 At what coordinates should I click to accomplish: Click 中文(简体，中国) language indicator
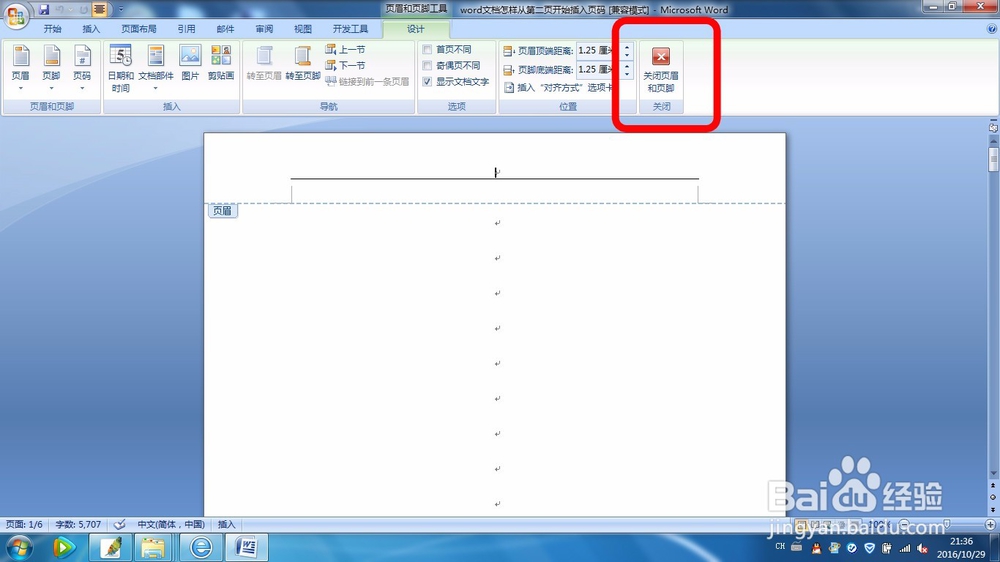171,524
